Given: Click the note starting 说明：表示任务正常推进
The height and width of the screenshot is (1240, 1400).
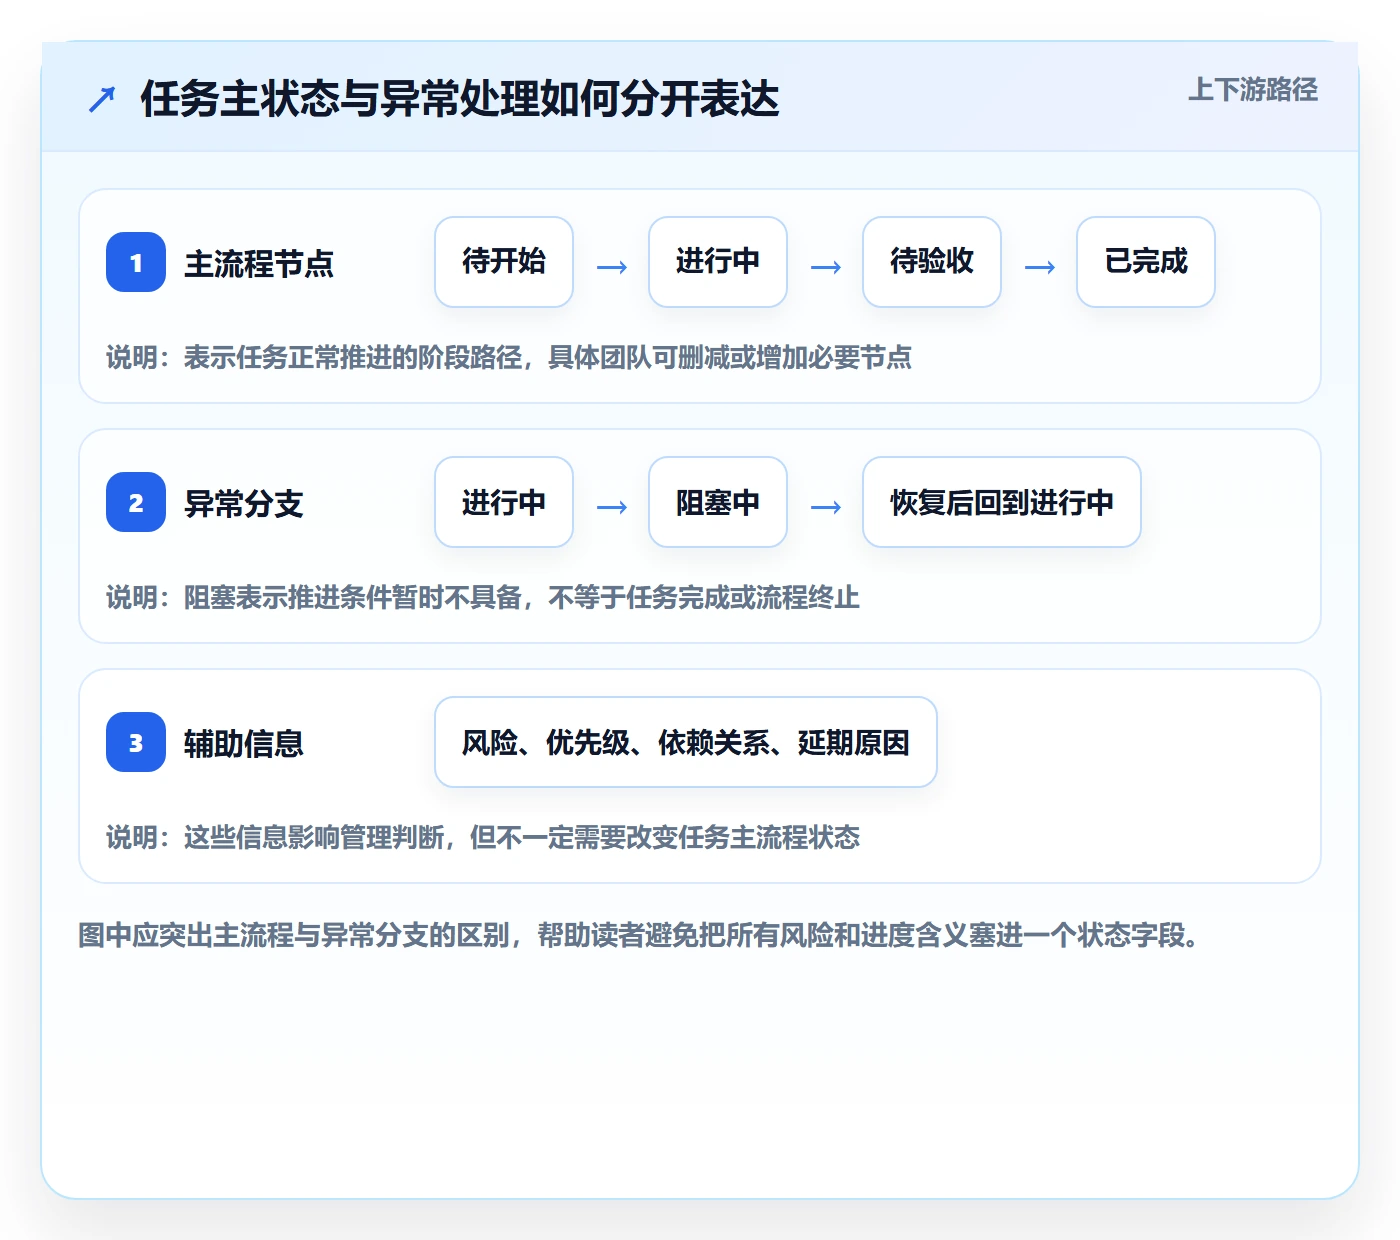Looking at the screenshot, I should [509, 358].
